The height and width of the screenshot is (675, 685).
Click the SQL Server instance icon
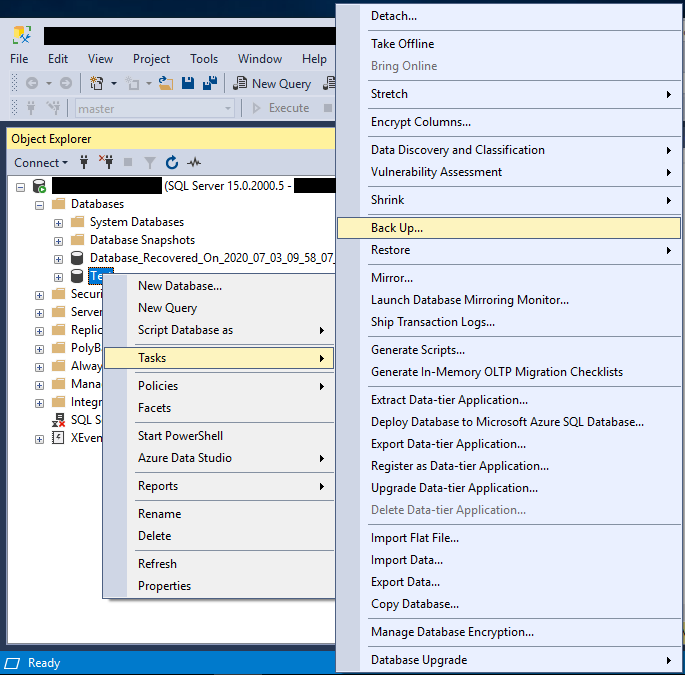click(x=40, y=186)
